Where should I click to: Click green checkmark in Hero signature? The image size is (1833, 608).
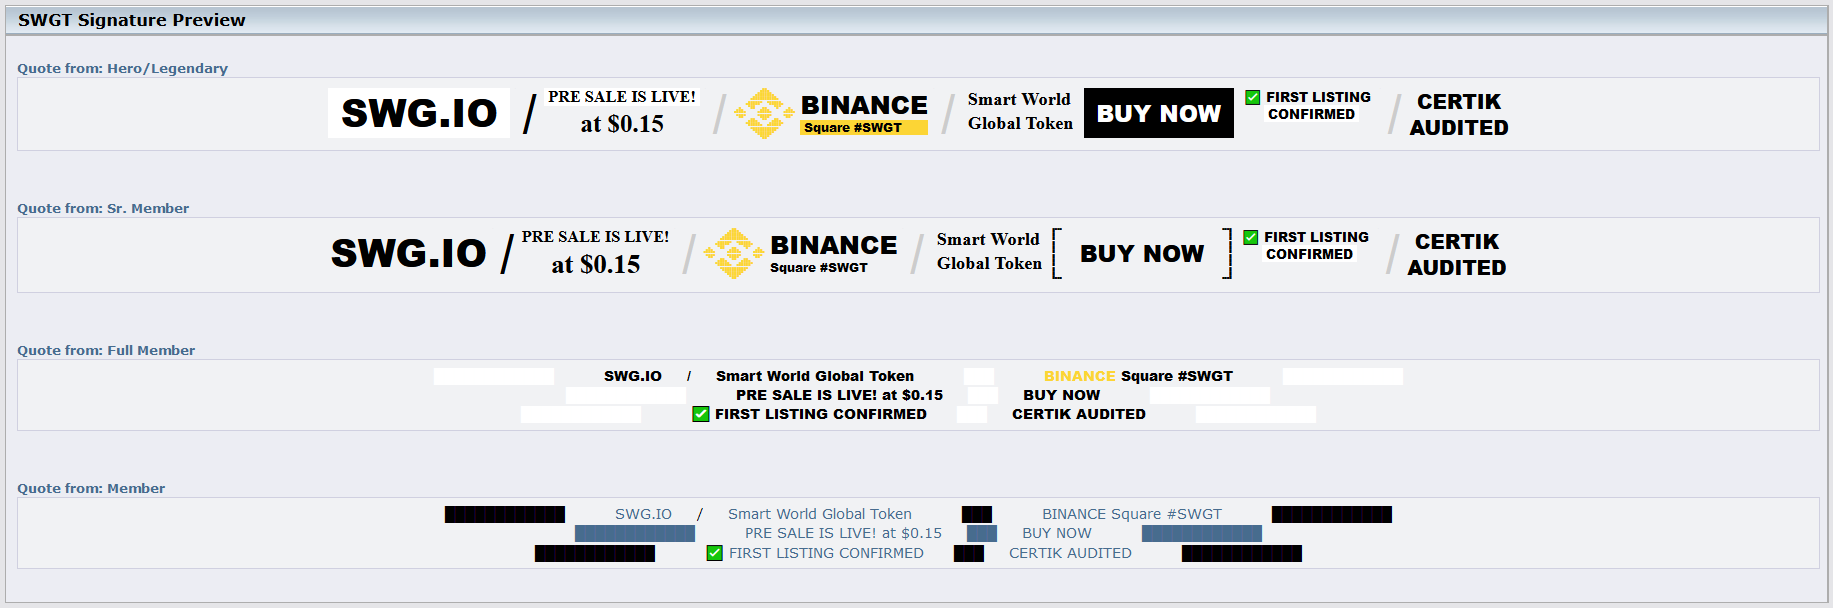point(1253,97)
